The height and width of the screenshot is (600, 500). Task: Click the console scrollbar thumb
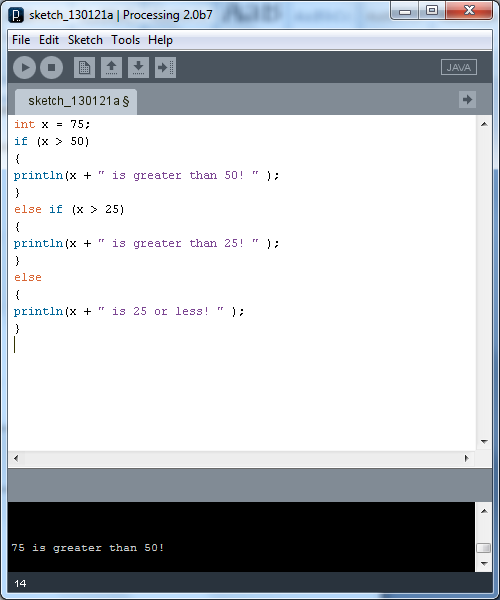pyautogui.click(x=484, y=548)
